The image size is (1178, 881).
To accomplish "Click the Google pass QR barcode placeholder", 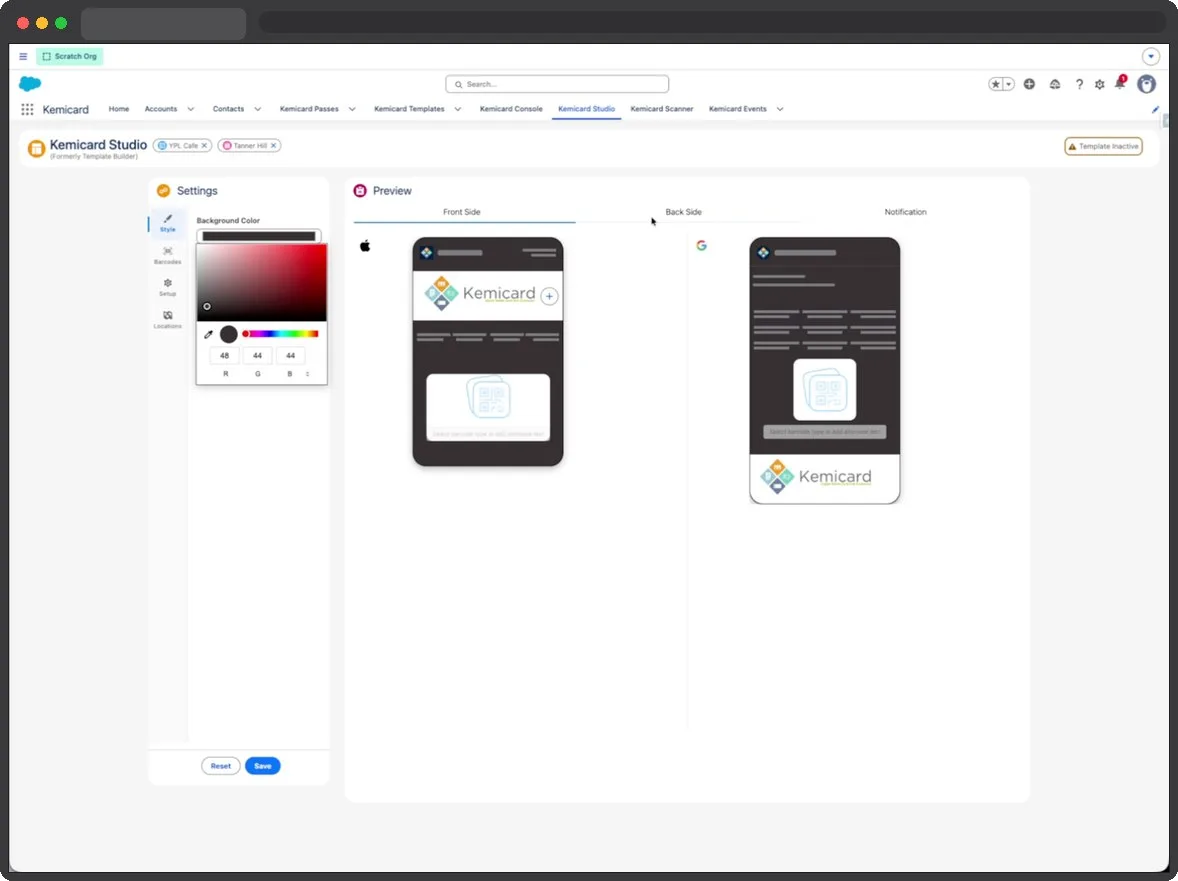I will (x=825, y=390).
